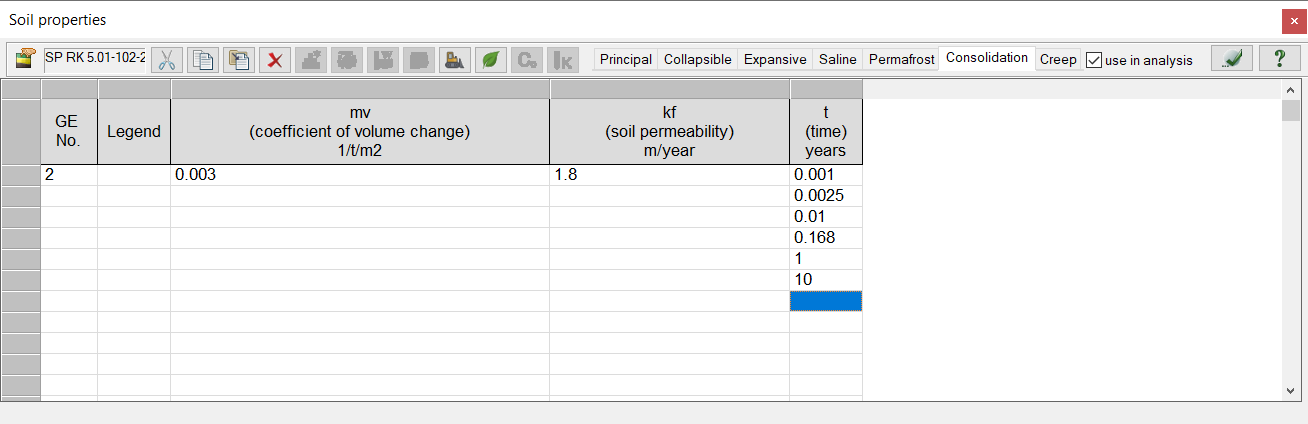Image resolution: width=1308 pixels, height=424 pixels.
Task: Open help with the question mark icon
Action: (1279, 59)
